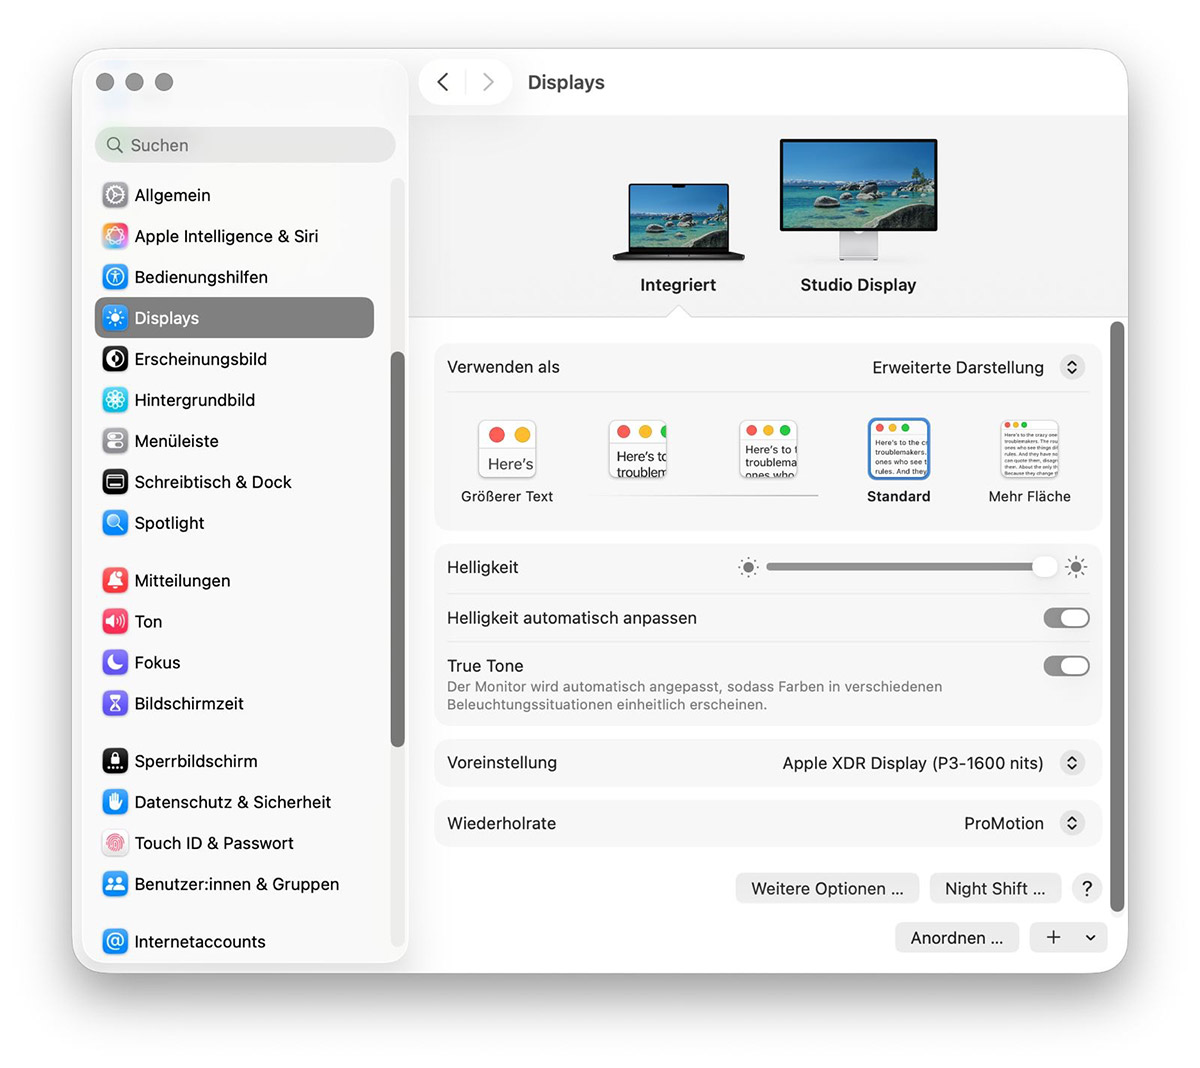Select the middle resolution thumbnail option
This screenshot has width=1200, height=1068.
tap(768, 449)
